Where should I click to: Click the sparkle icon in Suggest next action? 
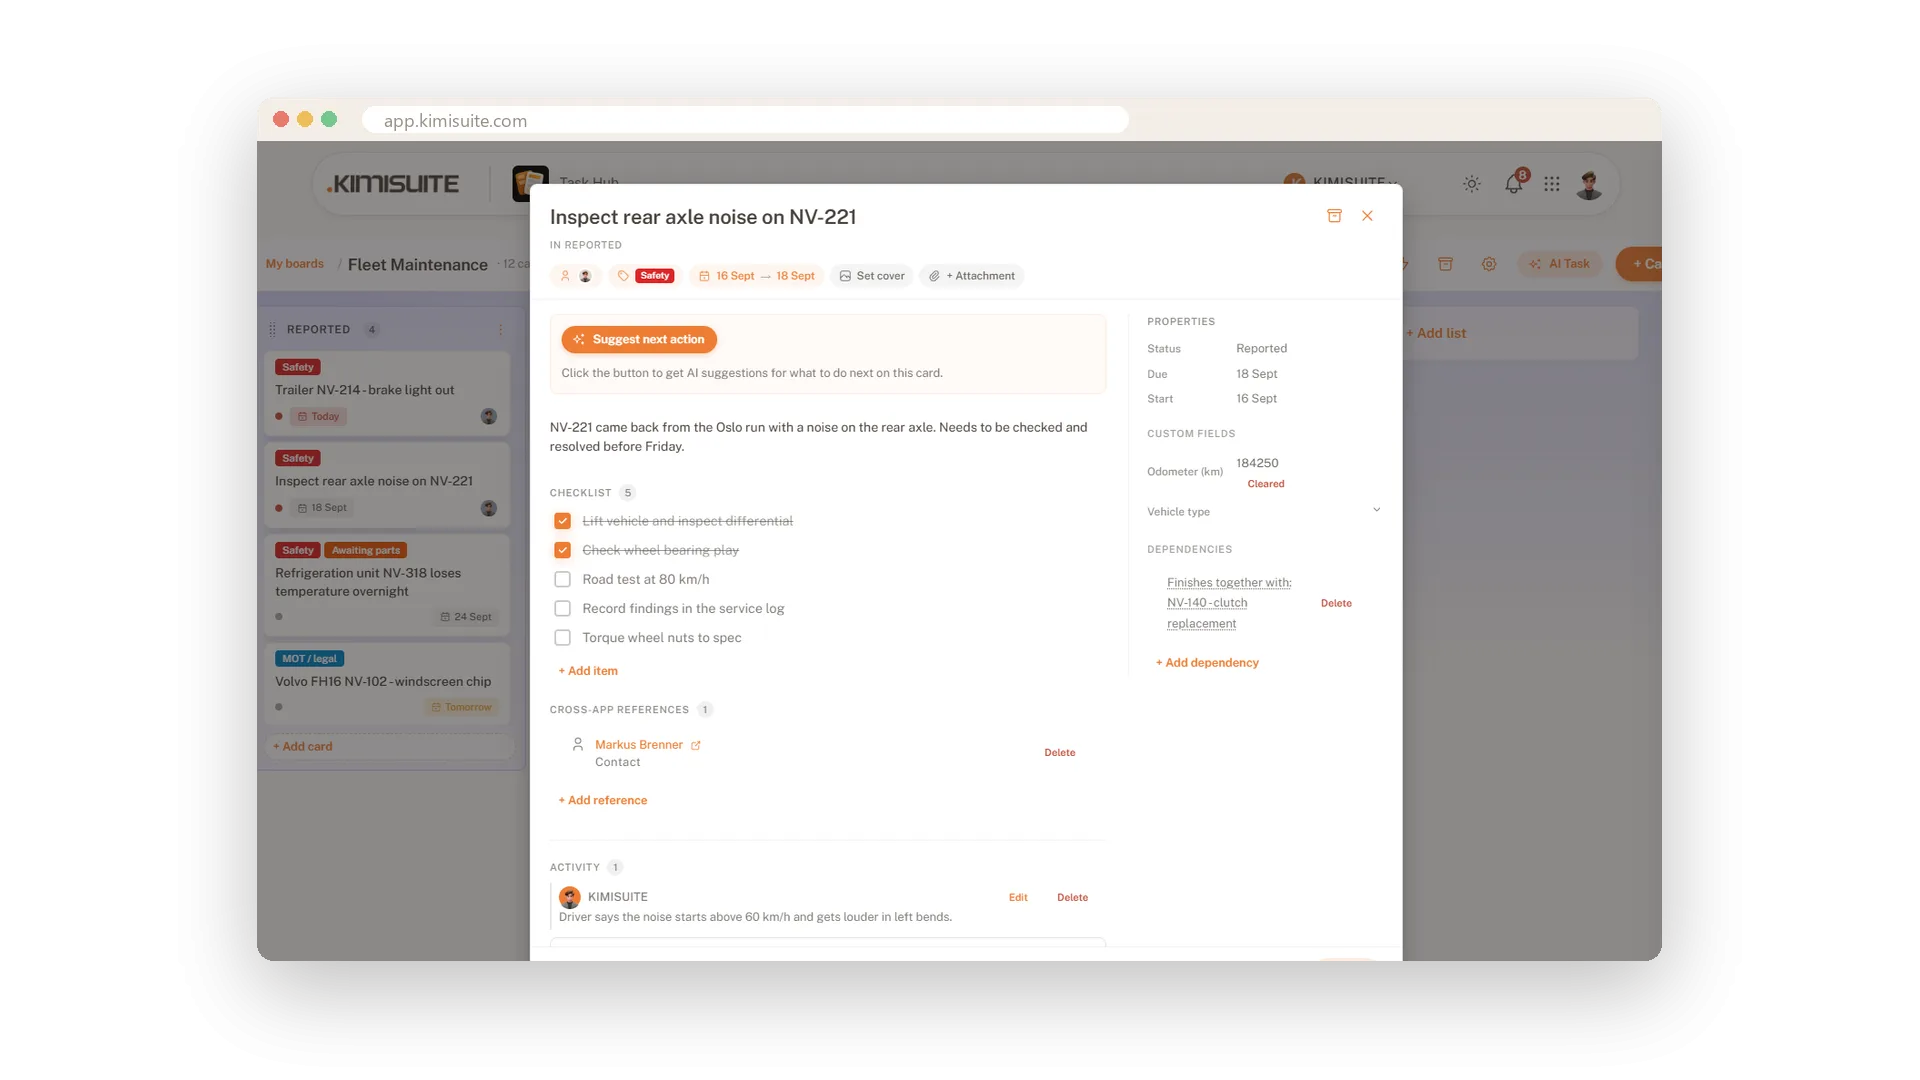(579, 340)
